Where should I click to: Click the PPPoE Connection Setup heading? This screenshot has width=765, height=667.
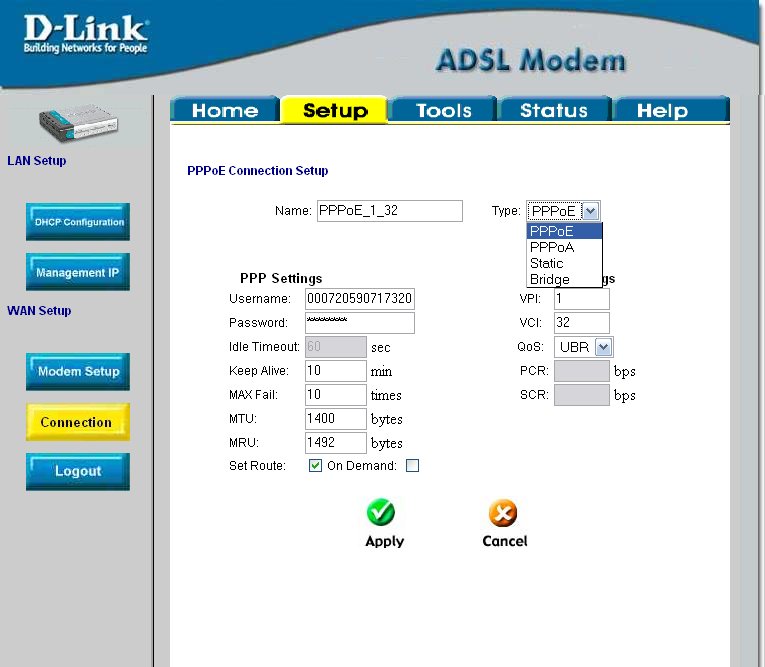click(258, 171)
